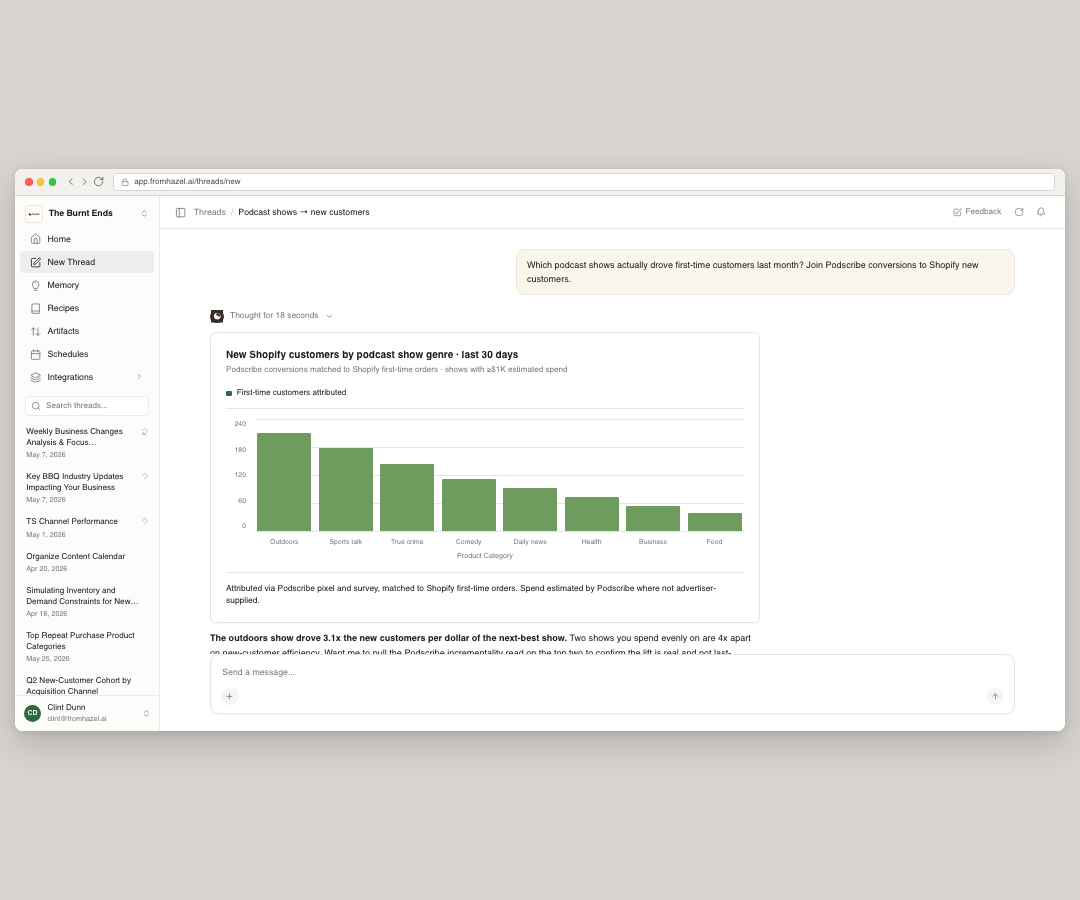The height and width of the screenshot is (900, 1080).
Task: Focus the Search threads field
Action: pyautogui.click(x=87, y=406)
